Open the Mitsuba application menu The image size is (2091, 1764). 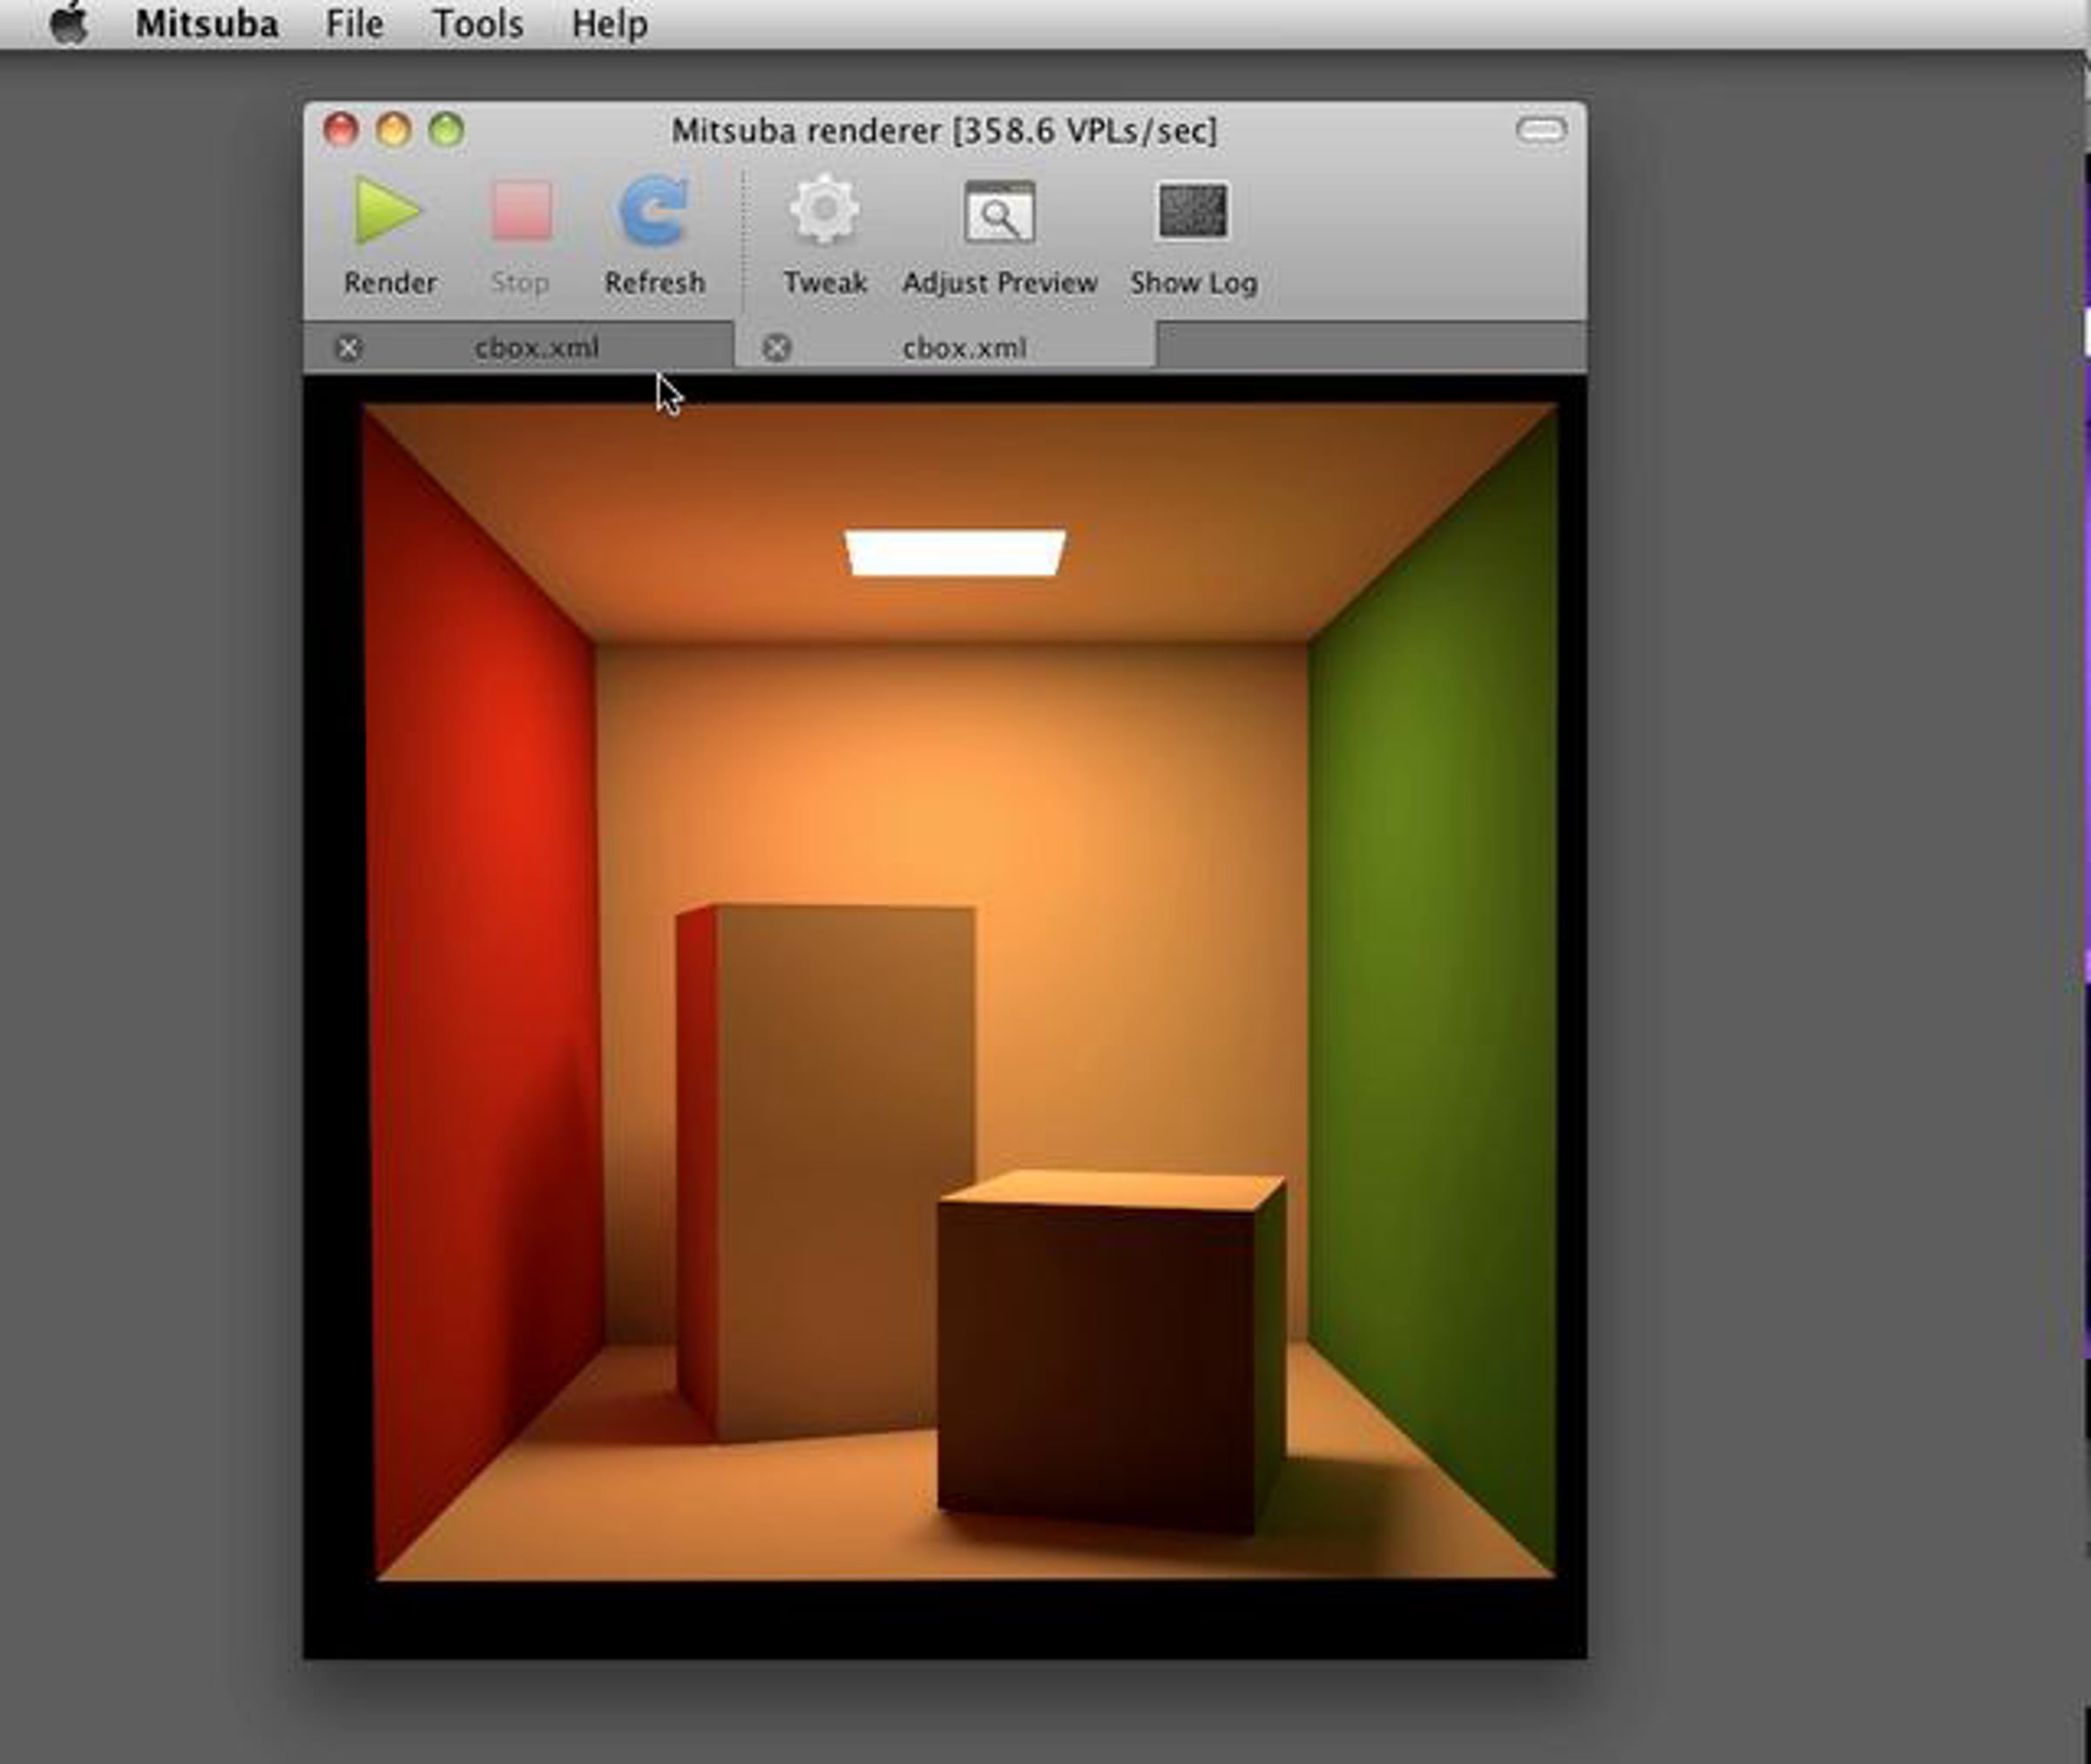tap(207, 23)
